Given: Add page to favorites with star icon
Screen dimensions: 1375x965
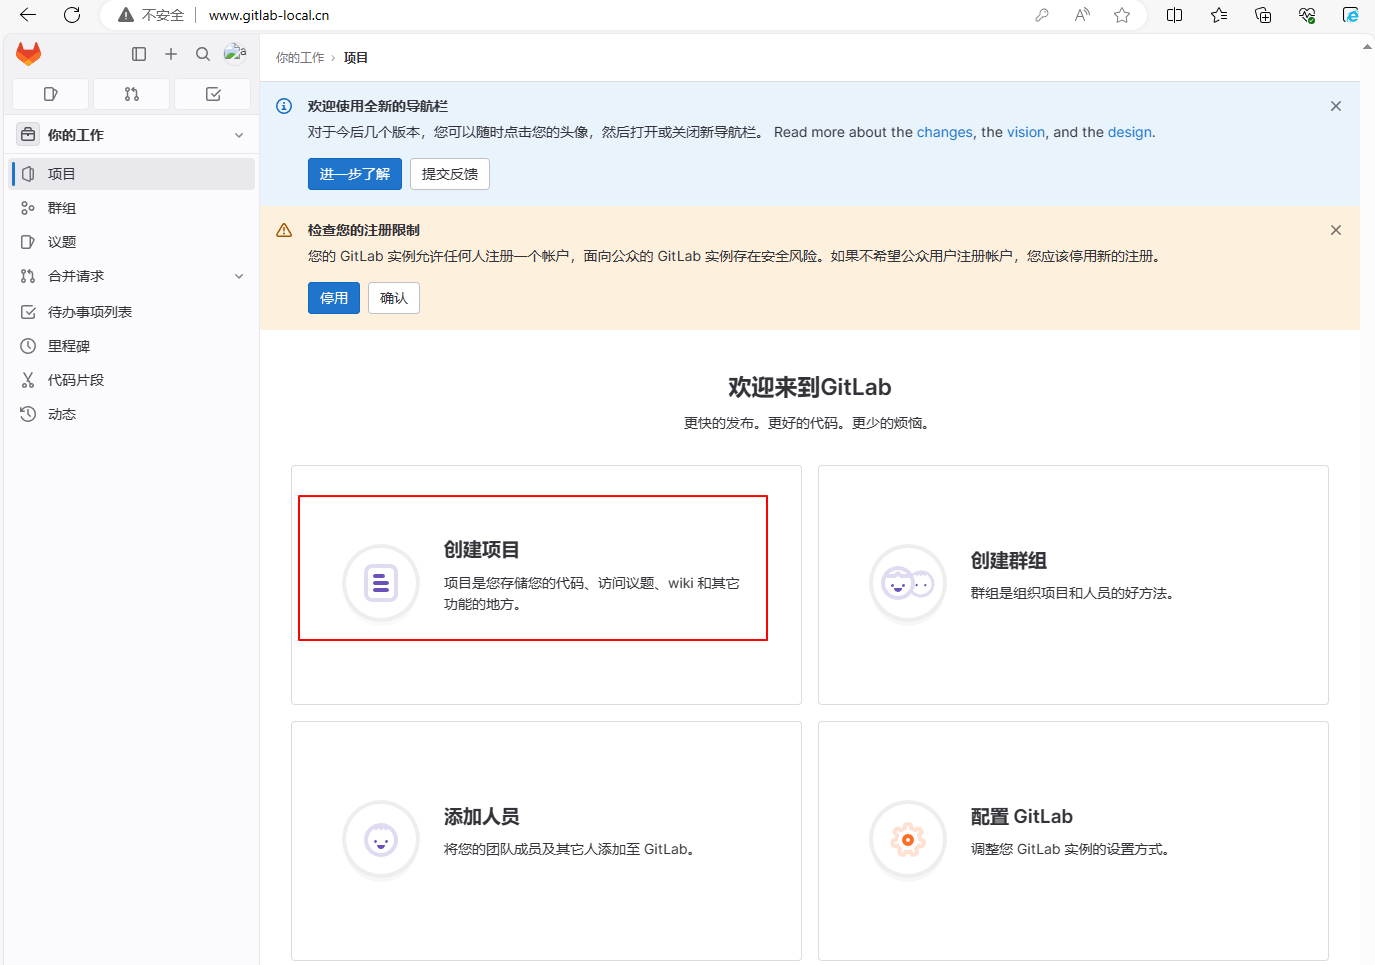Looking at the screenshot, I should [1122, 15].
